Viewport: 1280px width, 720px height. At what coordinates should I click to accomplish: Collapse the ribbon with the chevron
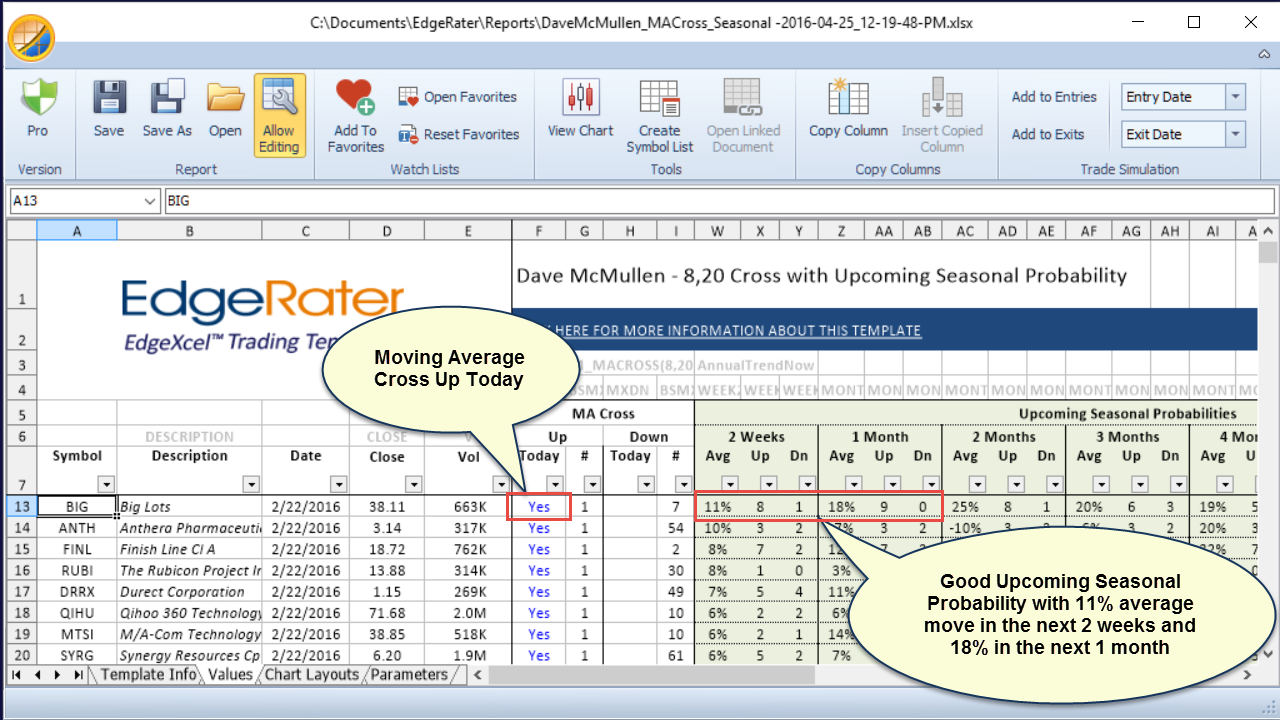click(1264, 54)
